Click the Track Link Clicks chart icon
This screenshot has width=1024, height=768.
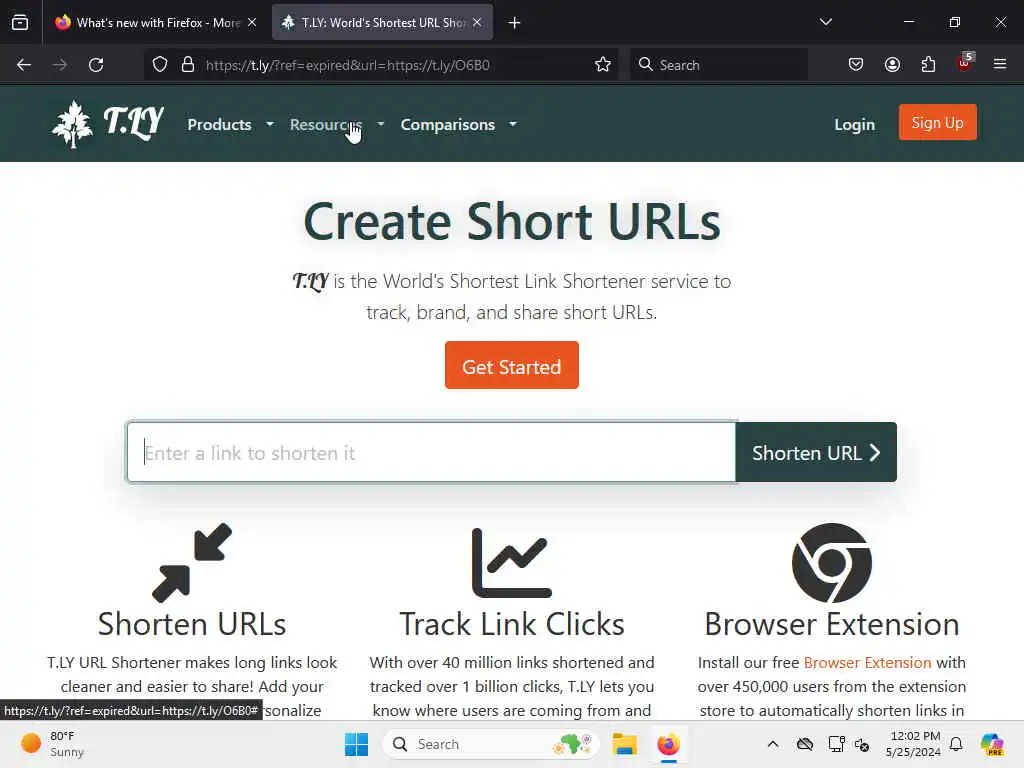coord(511,562)
